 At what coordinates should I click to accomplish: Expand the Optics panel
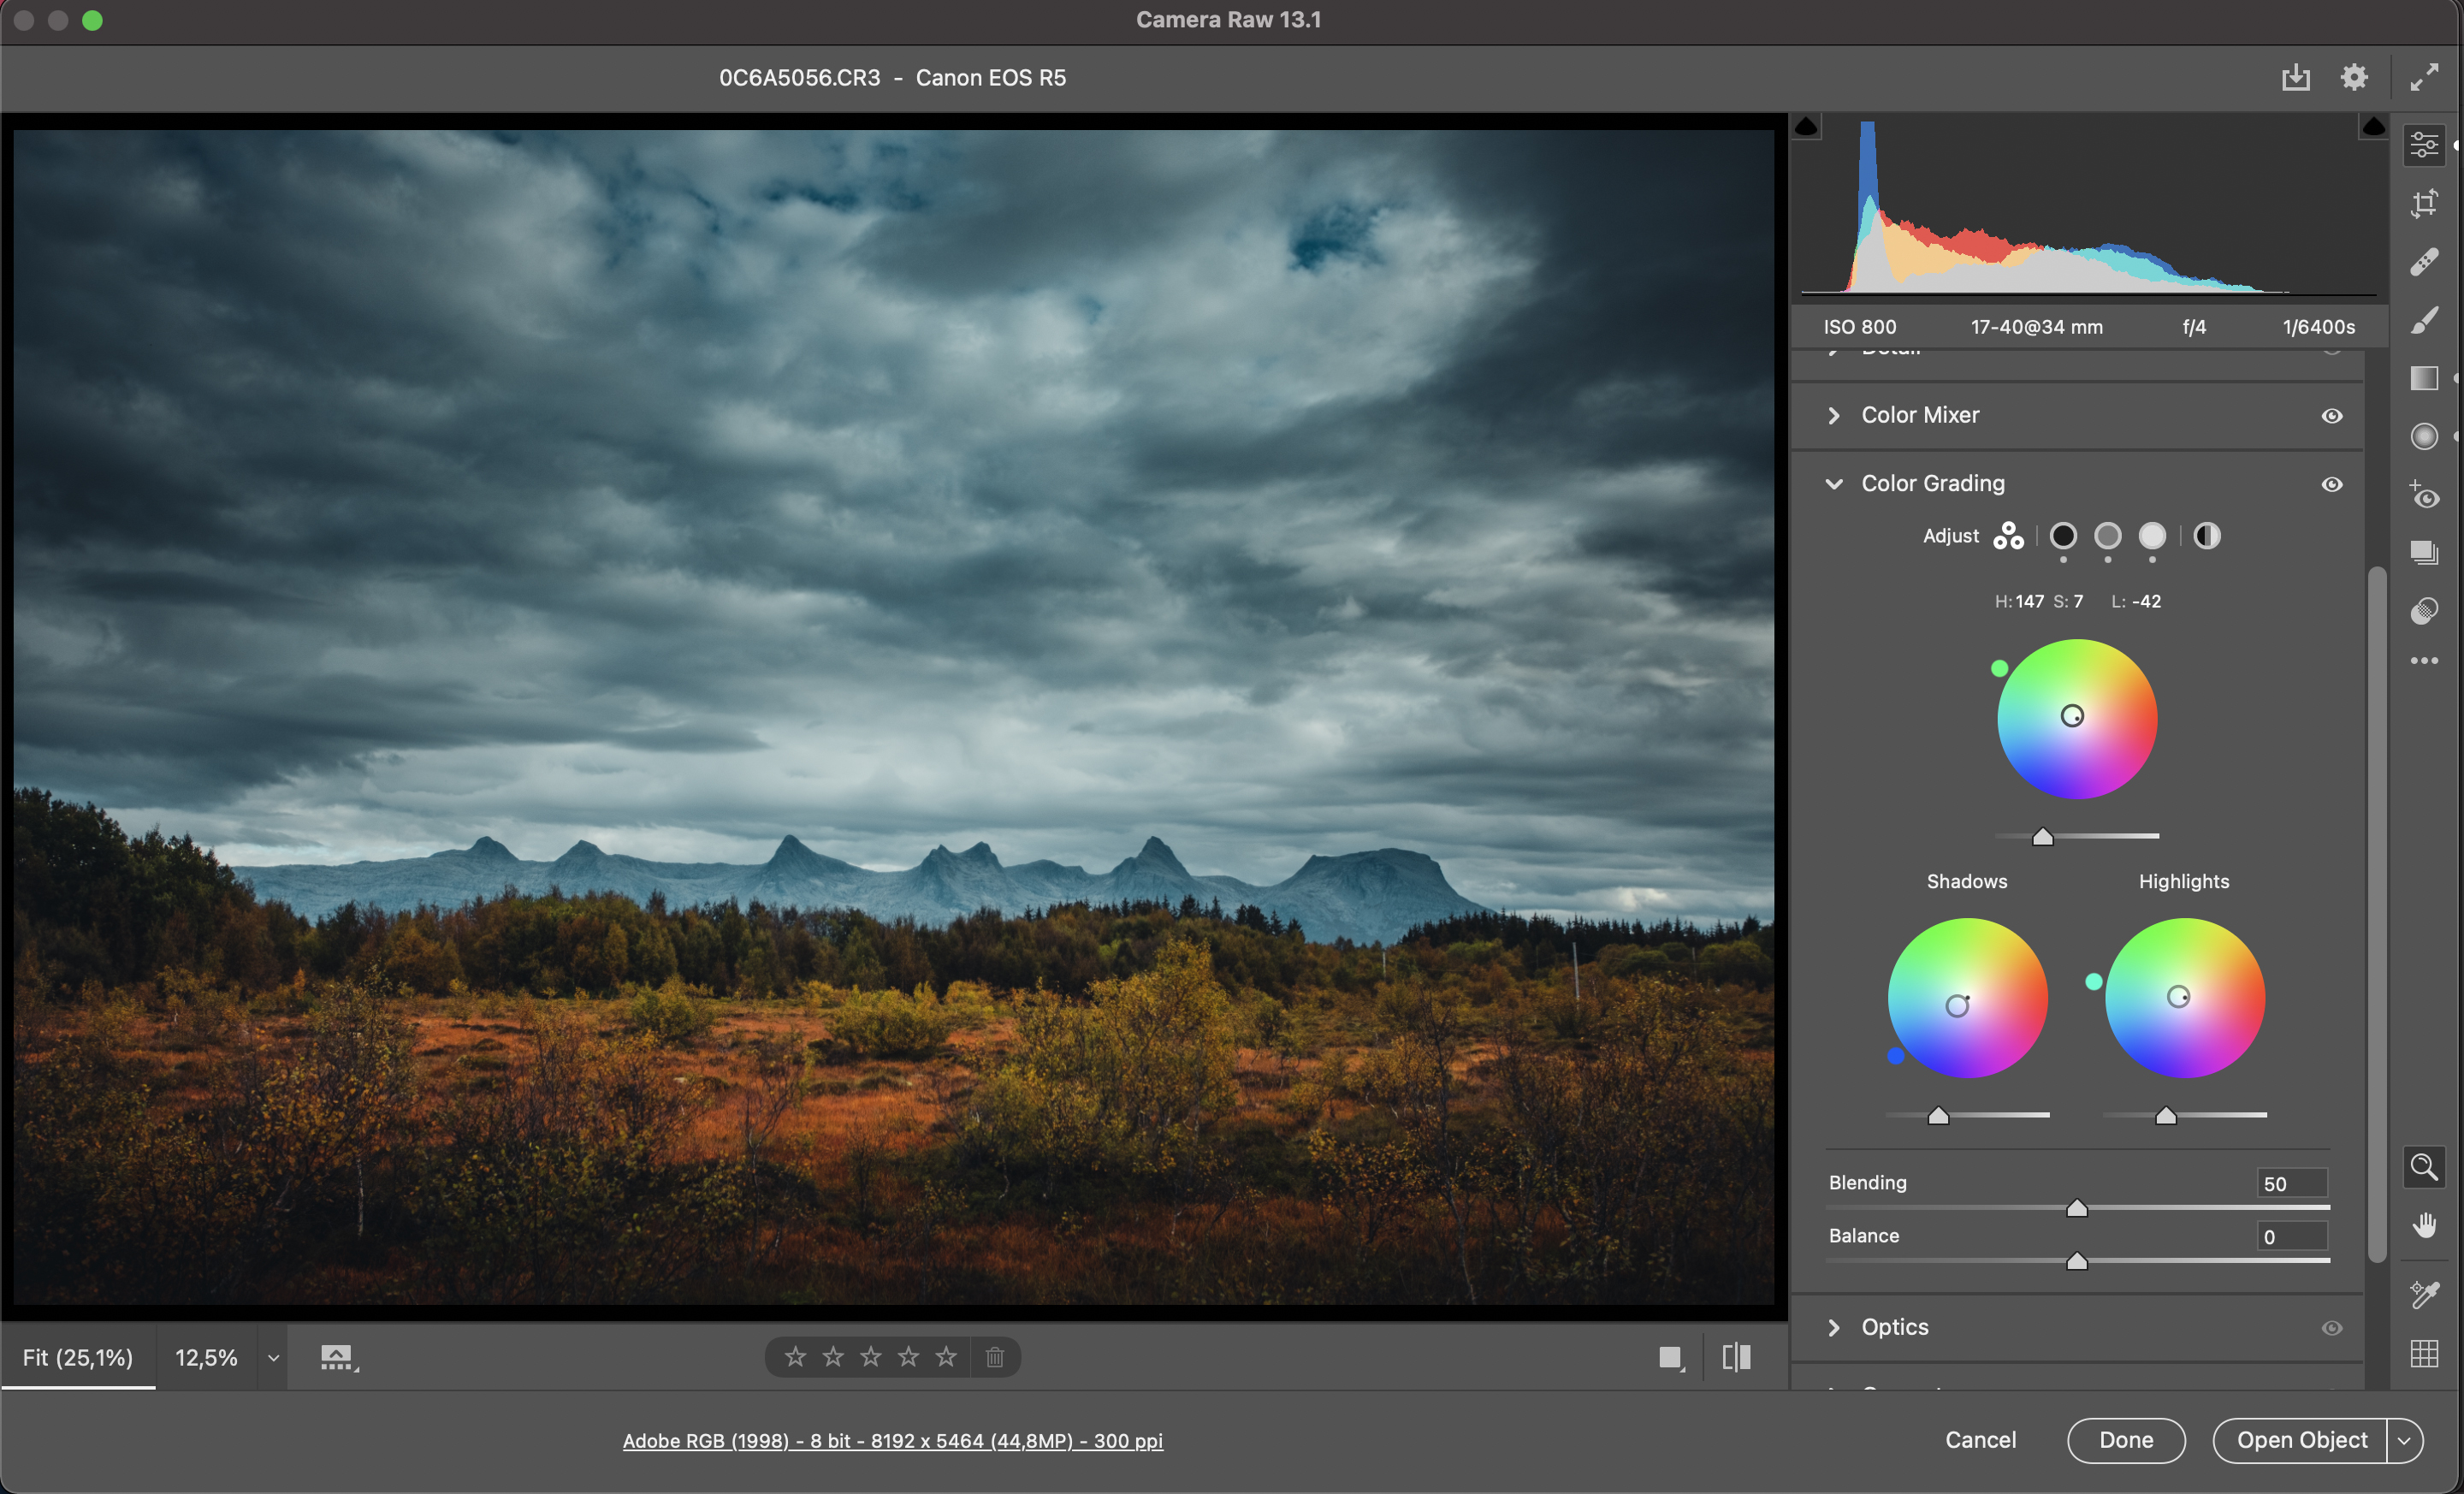click(1833, 1327)
